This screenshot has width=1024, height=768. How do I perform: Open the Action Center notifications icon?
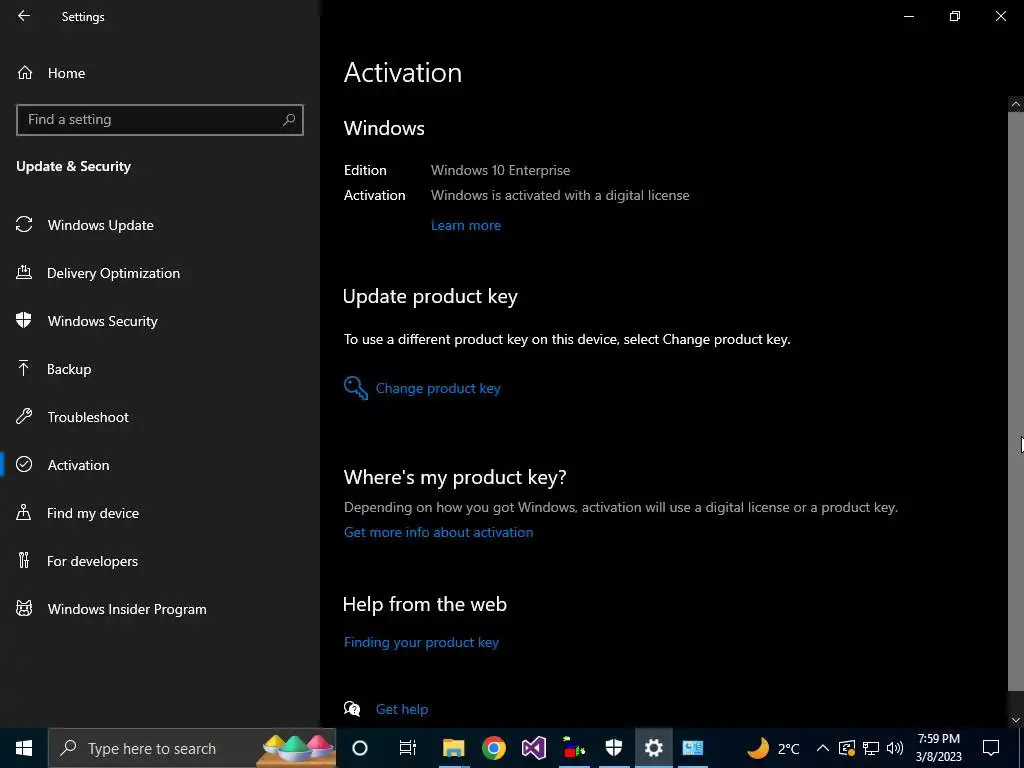(x=991, y=748)
